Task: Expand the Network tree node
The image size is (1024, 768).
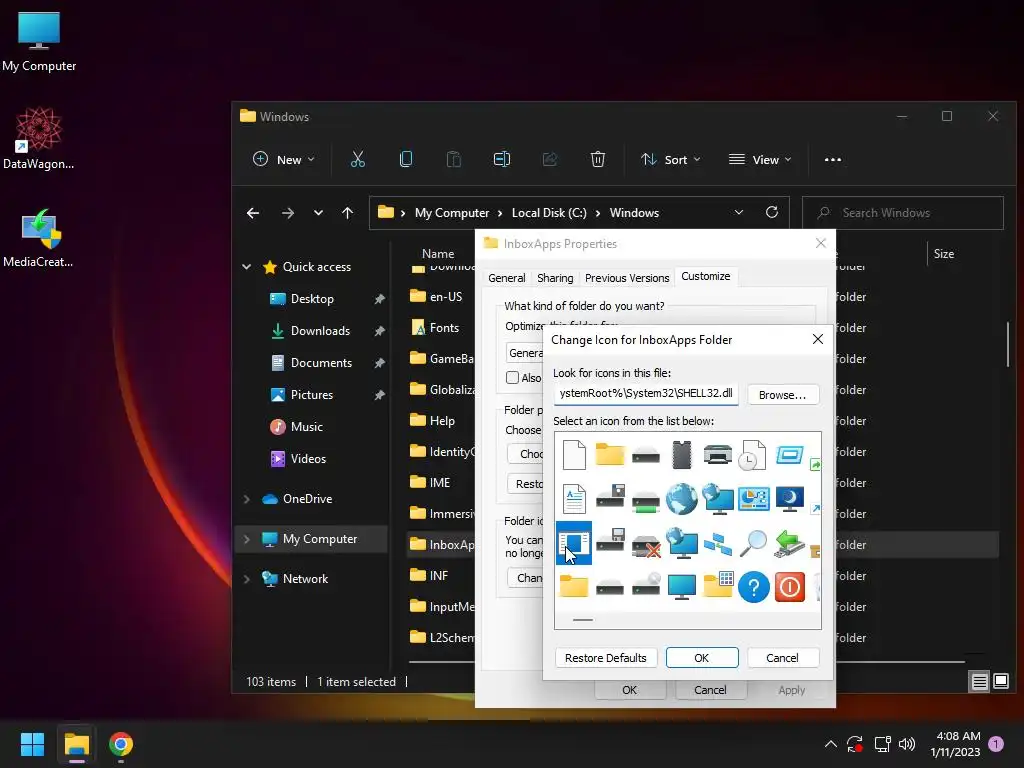Action: point(247,579)
